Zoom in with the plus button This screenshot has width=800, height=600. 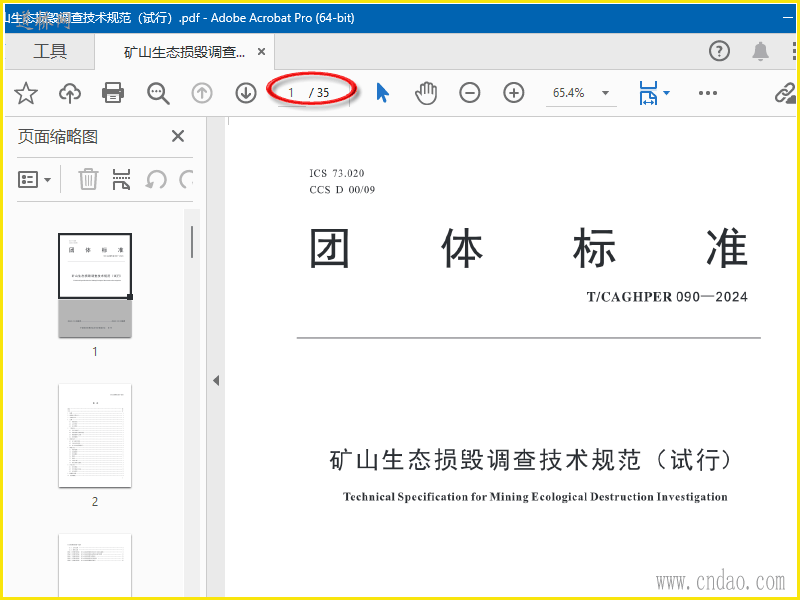coord(514,93)
